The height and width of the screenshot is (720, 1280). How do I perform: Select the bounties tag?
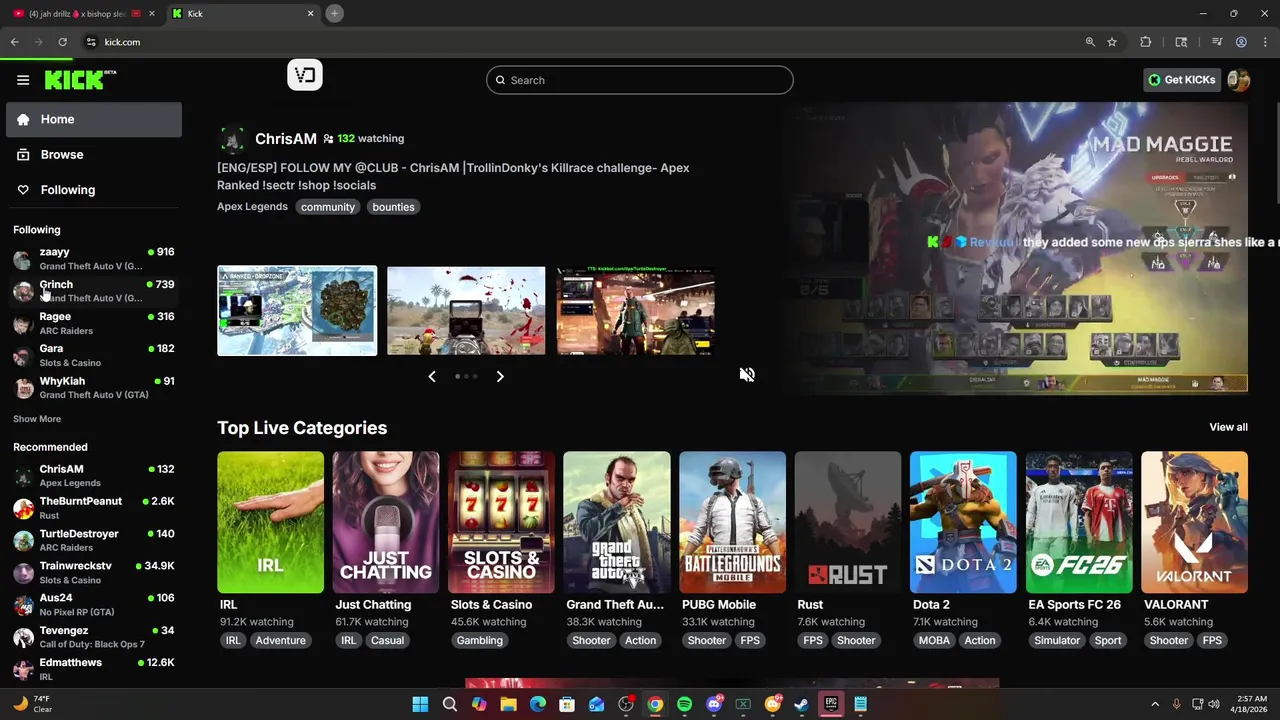tap(393, 207)
